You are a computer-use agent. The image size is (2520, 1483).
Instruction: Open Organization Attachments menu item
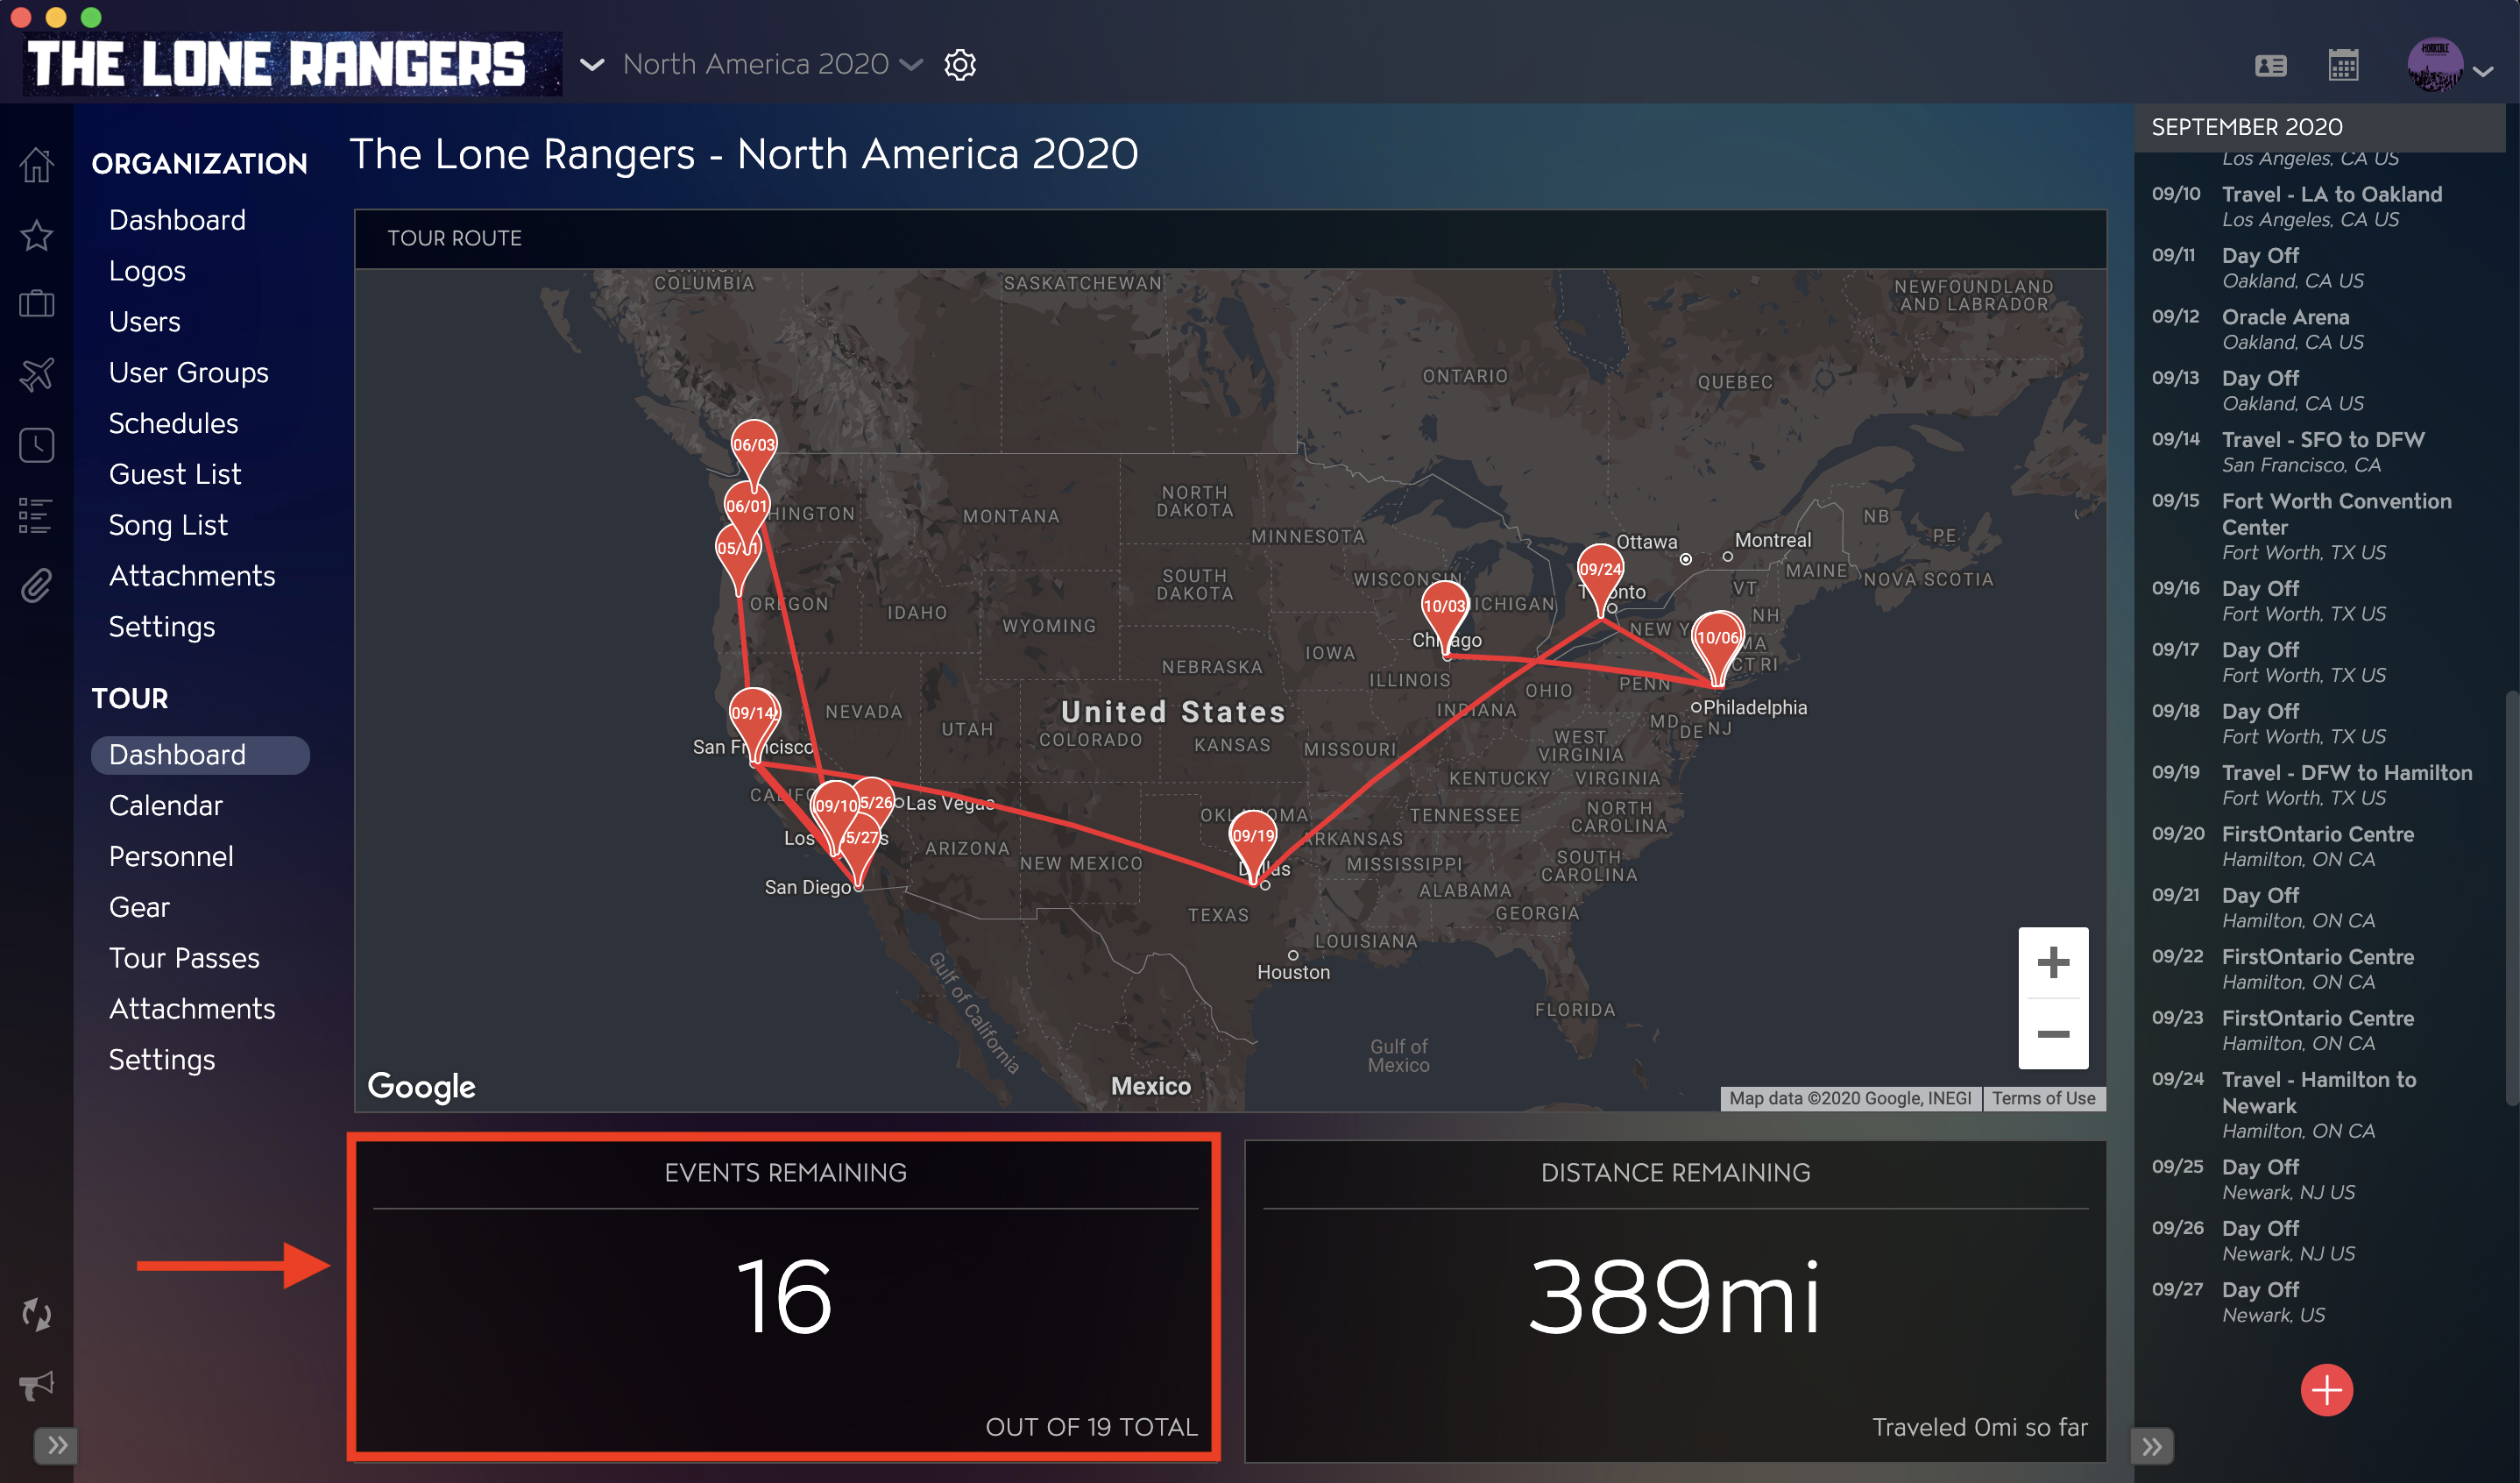tap(192, 576)
